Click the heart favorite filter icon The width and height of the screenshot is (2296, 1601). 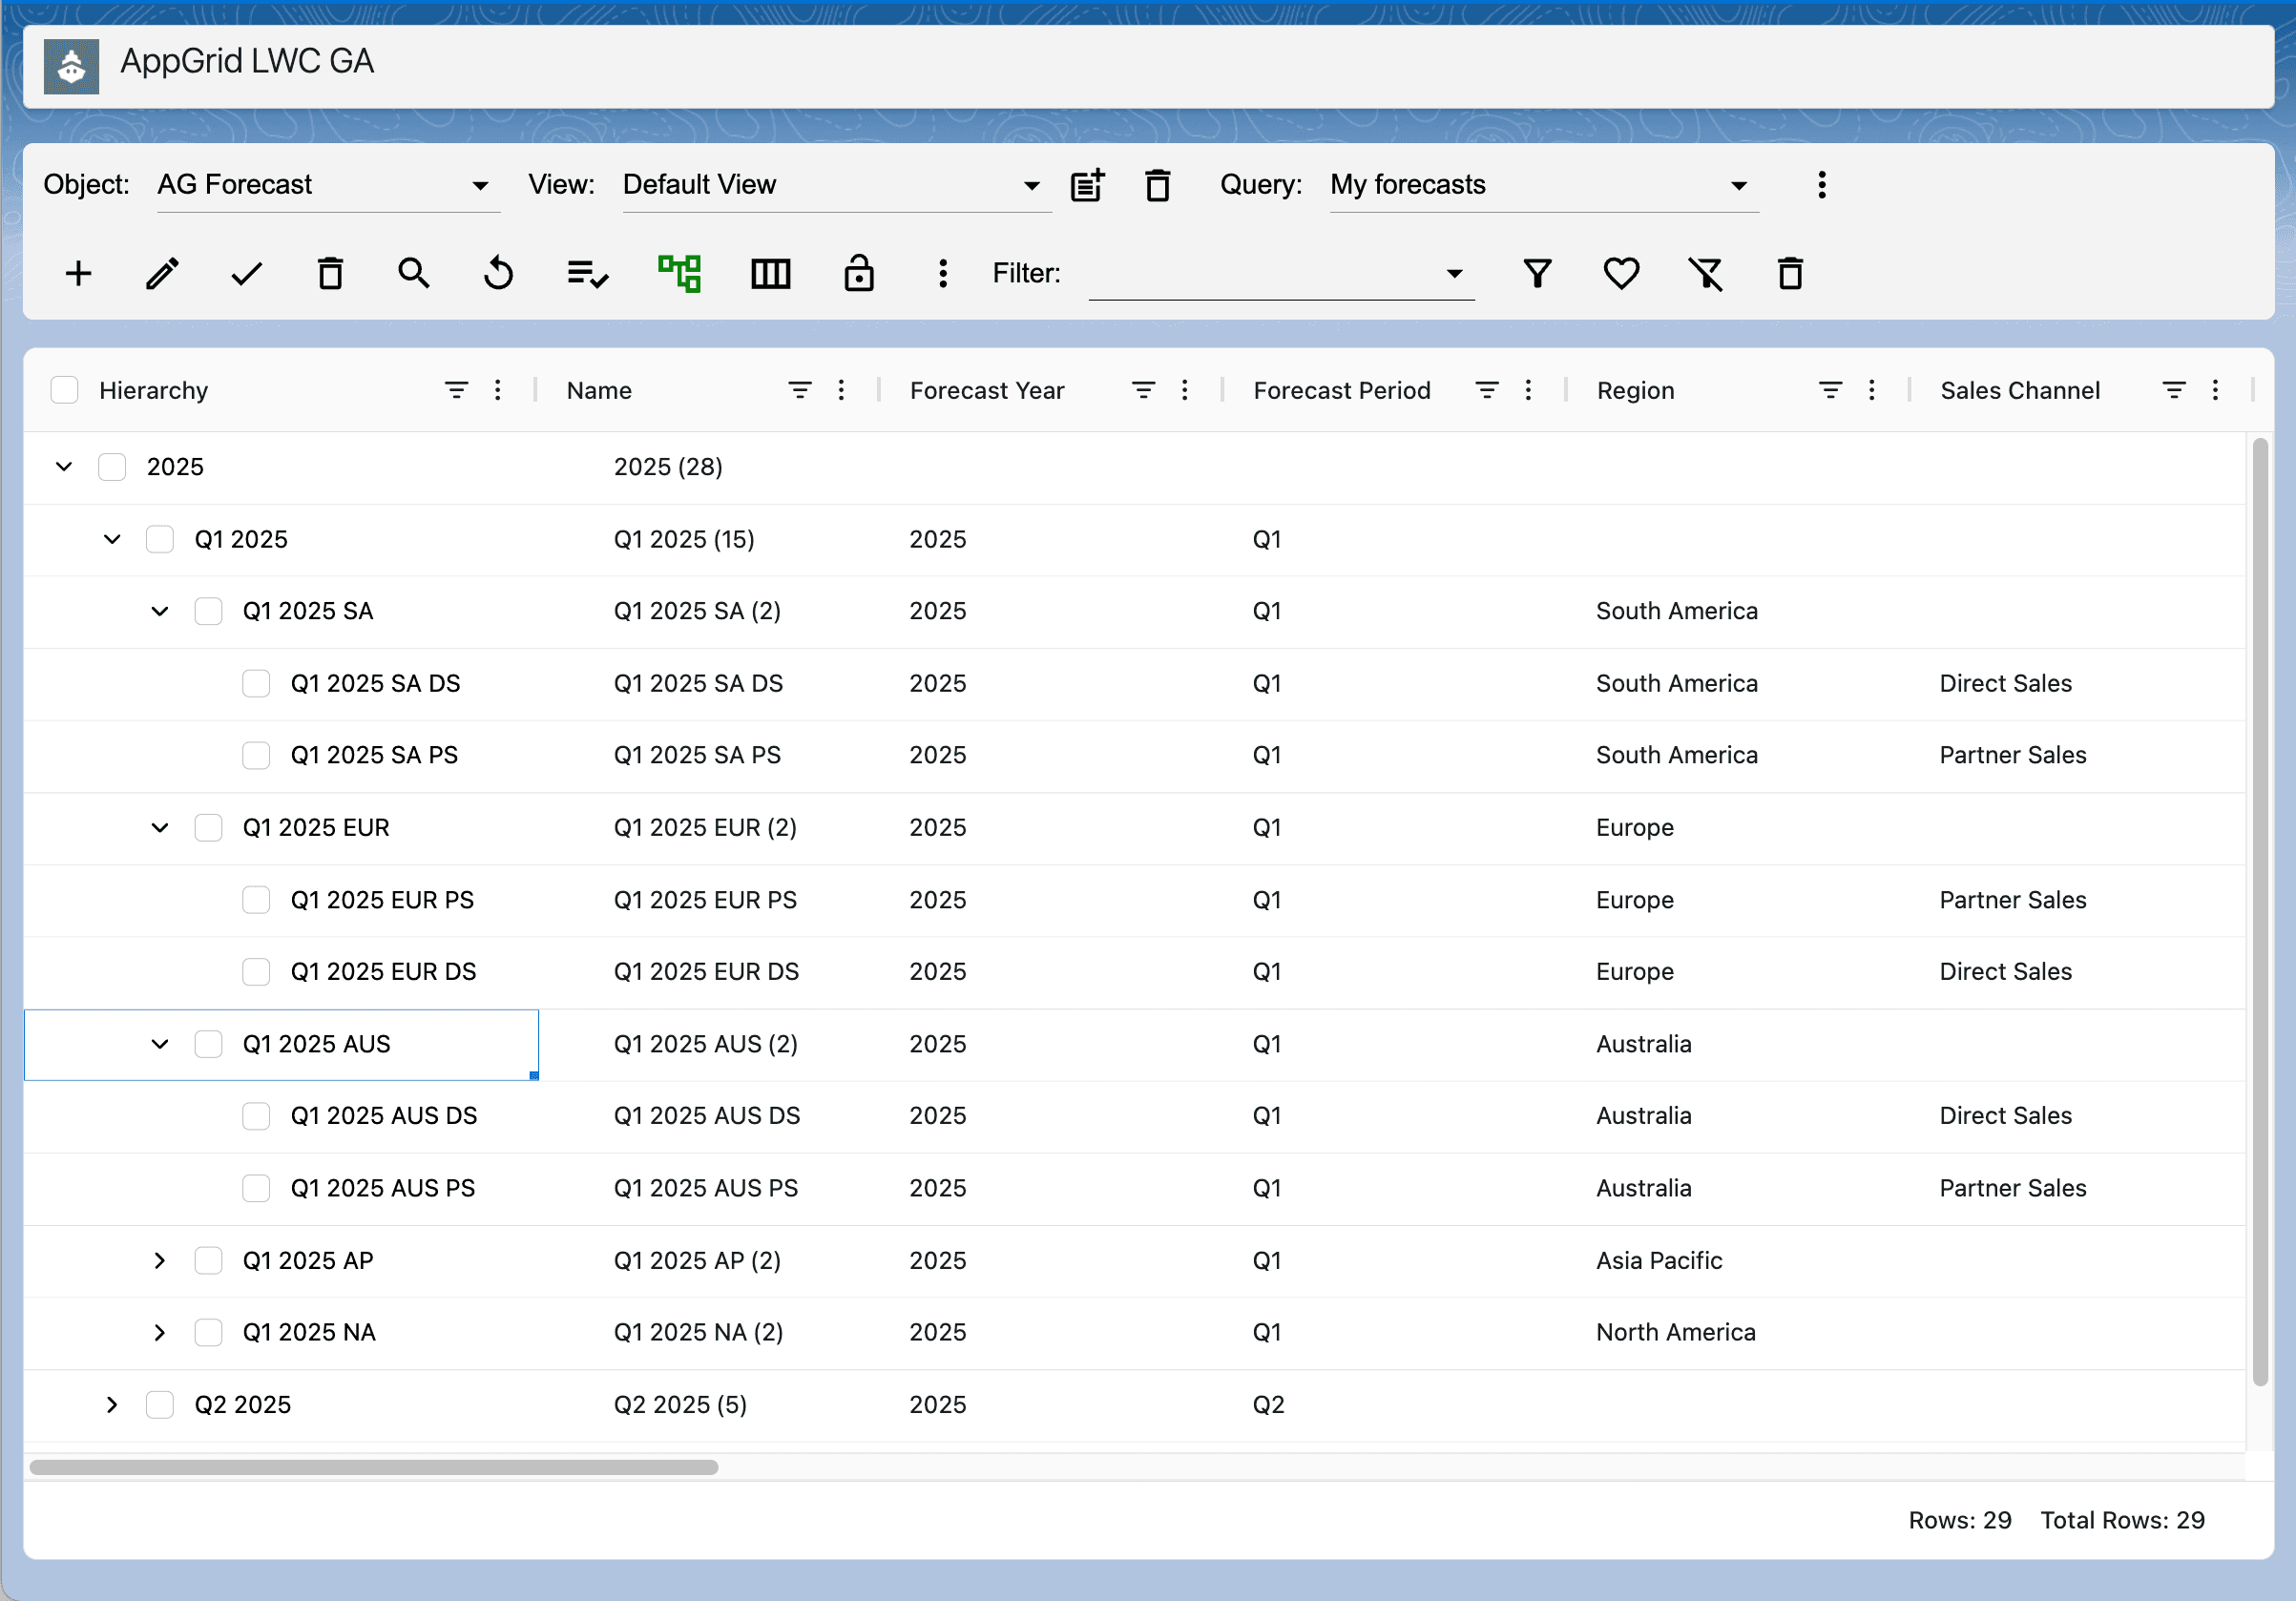[x=1621, y=273]
